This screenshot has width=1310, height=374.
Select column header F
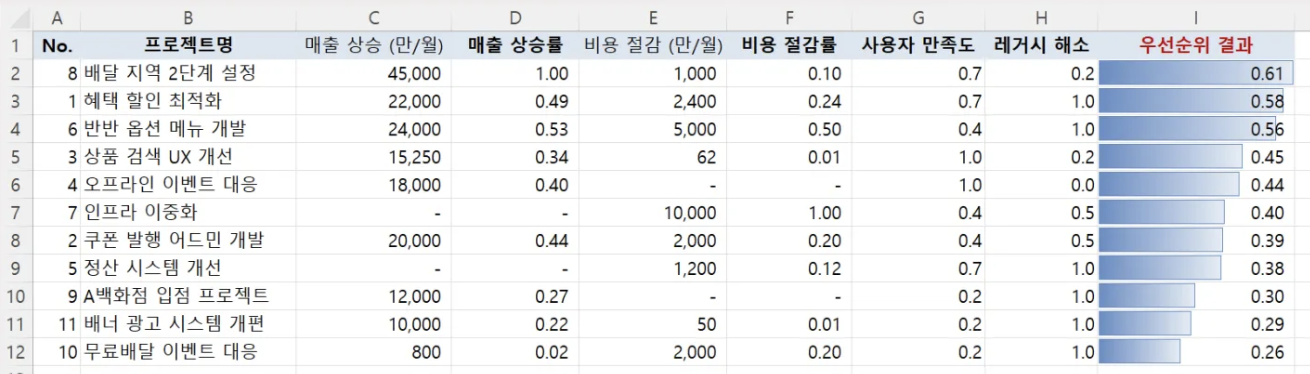tap(788, 19)
